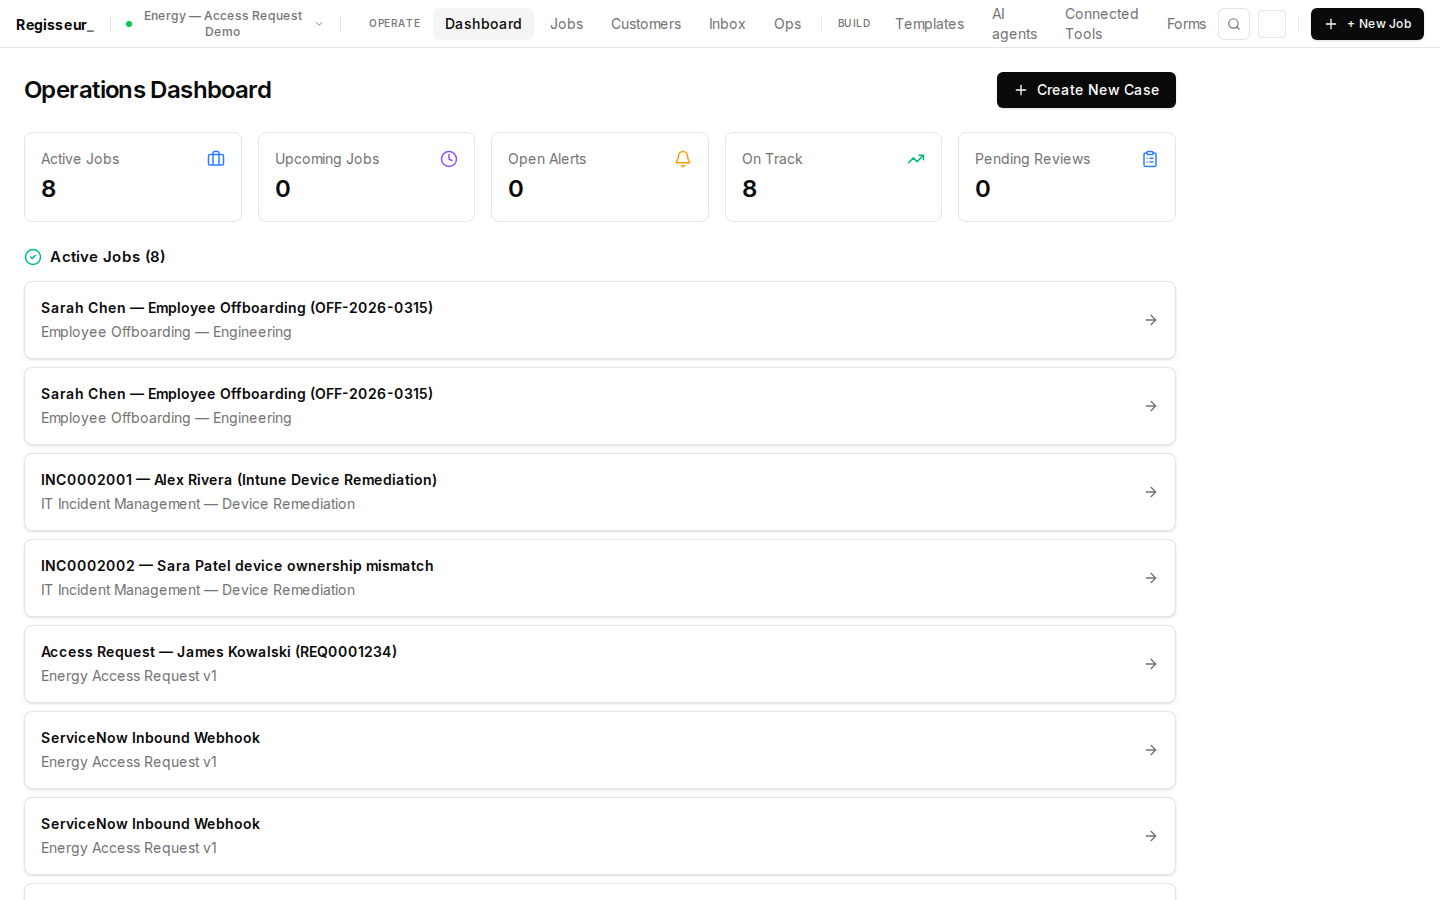This screenshot has width=1440, height=900.
Task: Click subtitle under INC0002001 Alex Rivera job title
Action: click(x=198, y=504)
